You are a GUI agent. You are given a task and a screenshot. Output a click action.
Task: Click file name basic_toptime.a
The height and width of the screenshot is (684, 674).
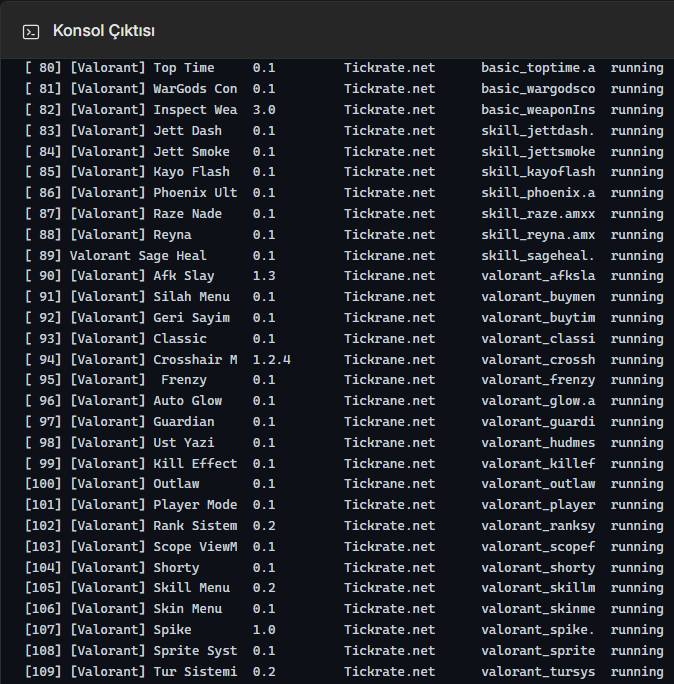pos(538,68)
